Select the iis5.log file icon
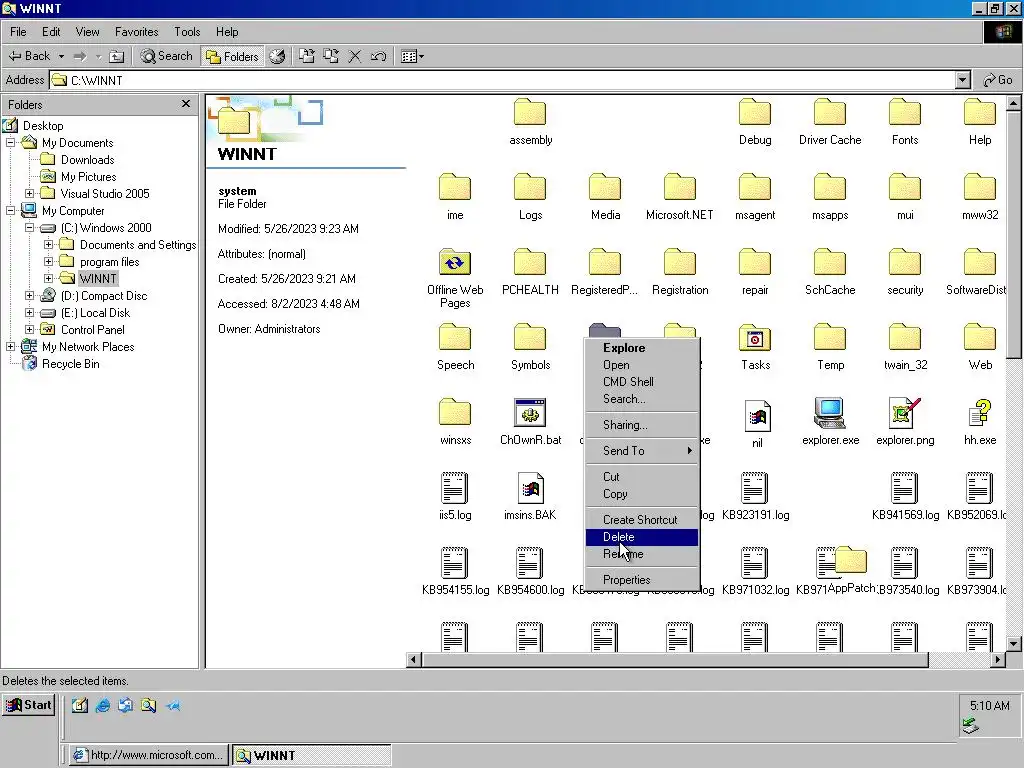The height and width of the screenshot is (768, 1024). (x=455, y=488)
